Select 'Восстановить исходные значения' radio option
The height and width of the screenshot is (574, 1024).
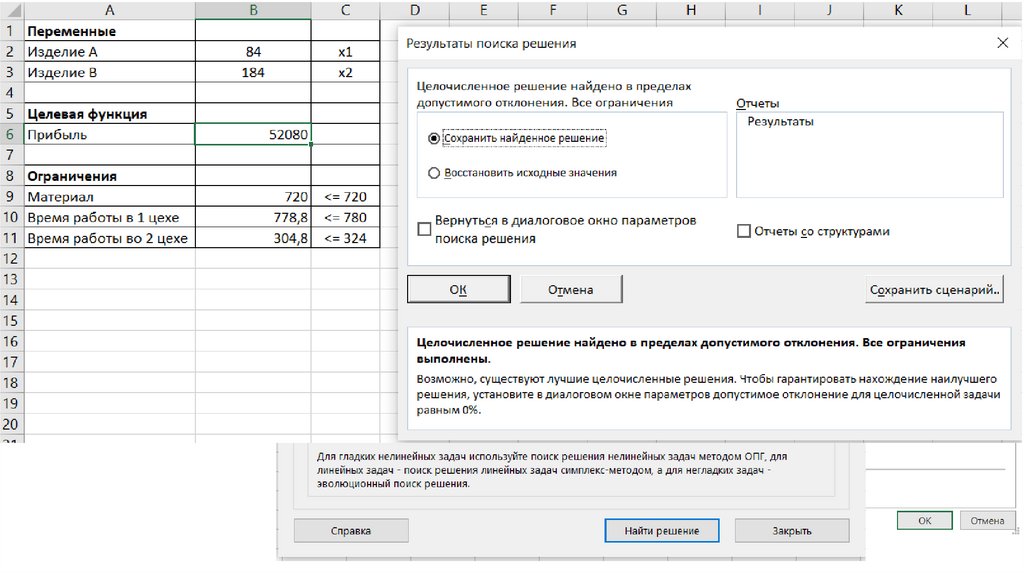(x=434, y=173)
